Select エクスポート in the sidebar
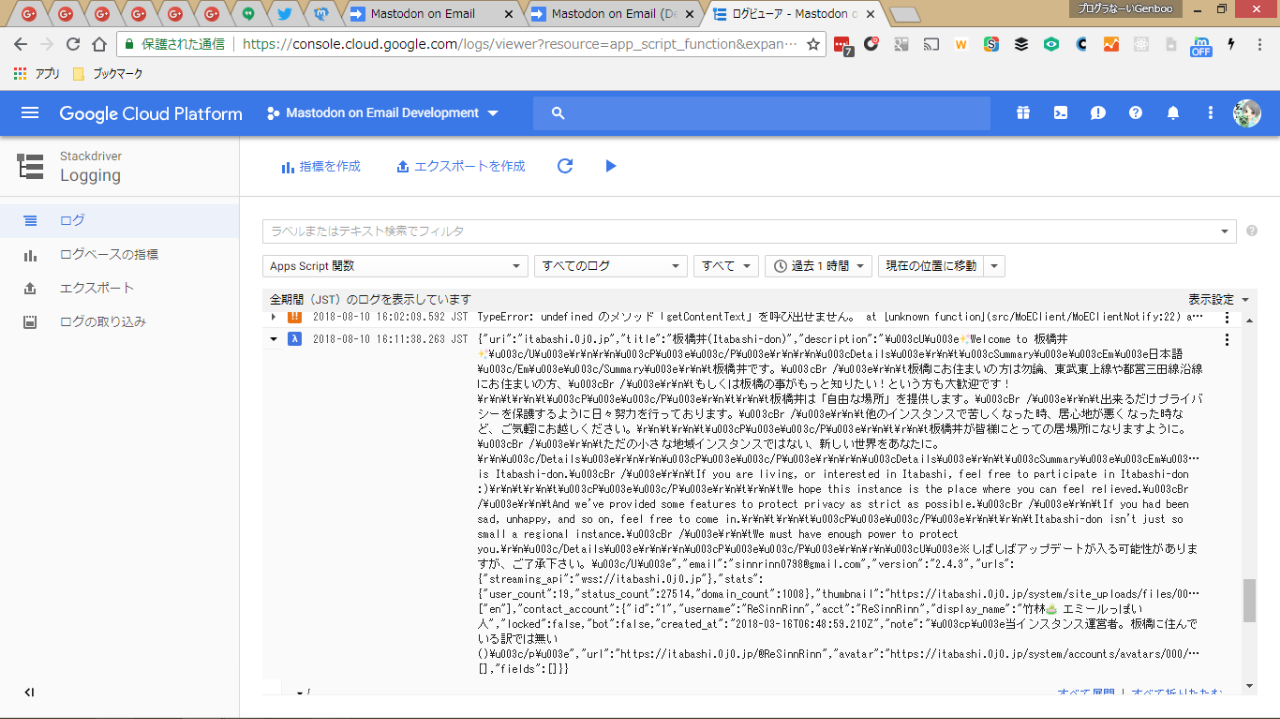Screen dimensions: 1280x719 click(x=96, y=288)
